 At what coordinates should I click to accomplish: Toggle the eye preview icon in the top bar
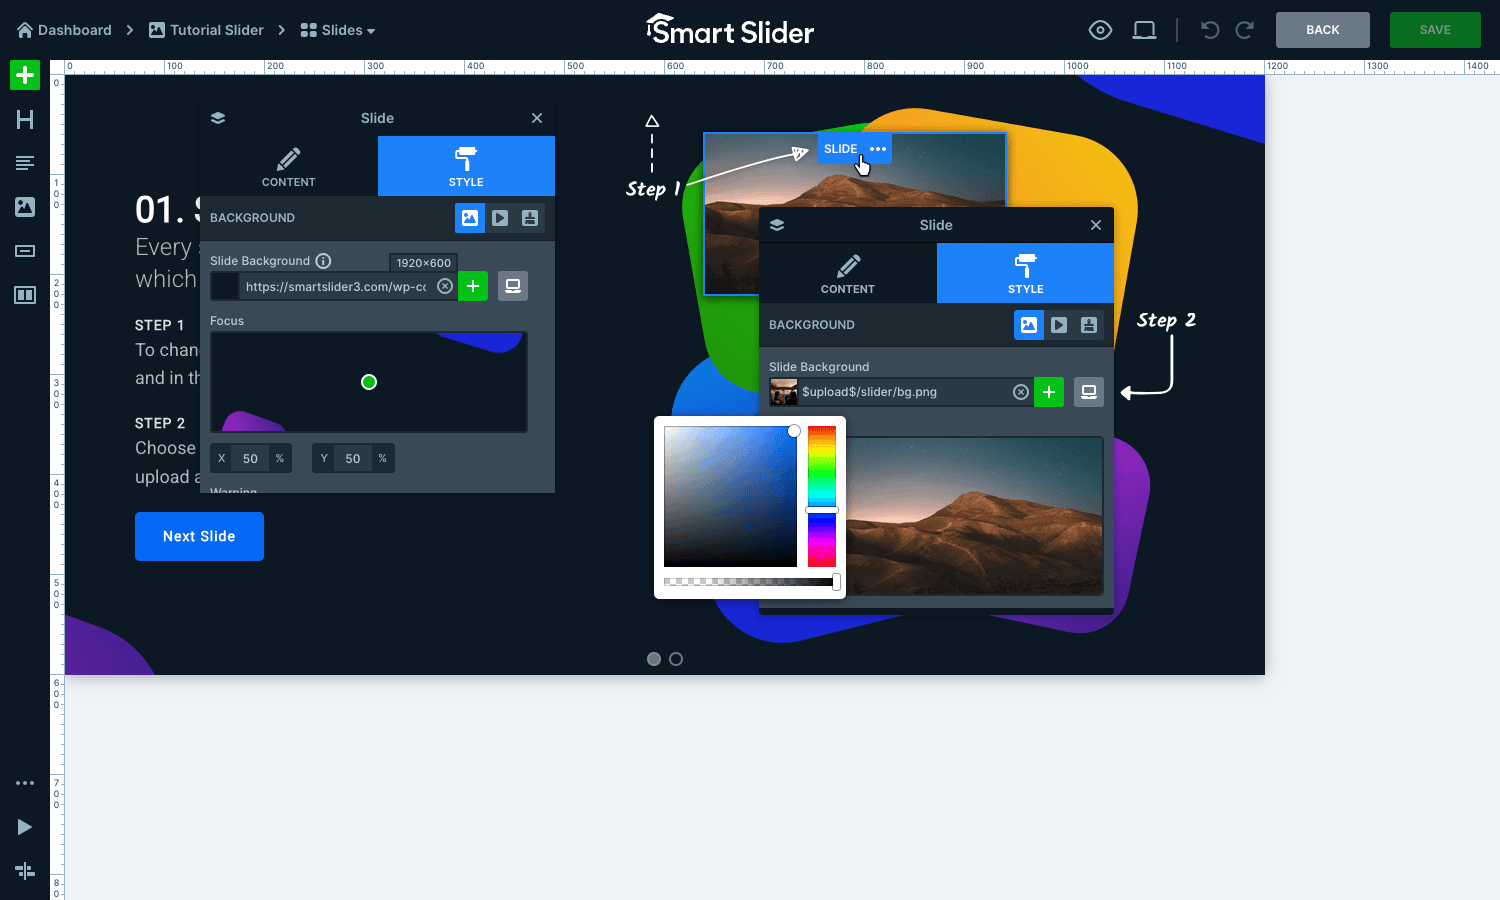(1100, 30)
